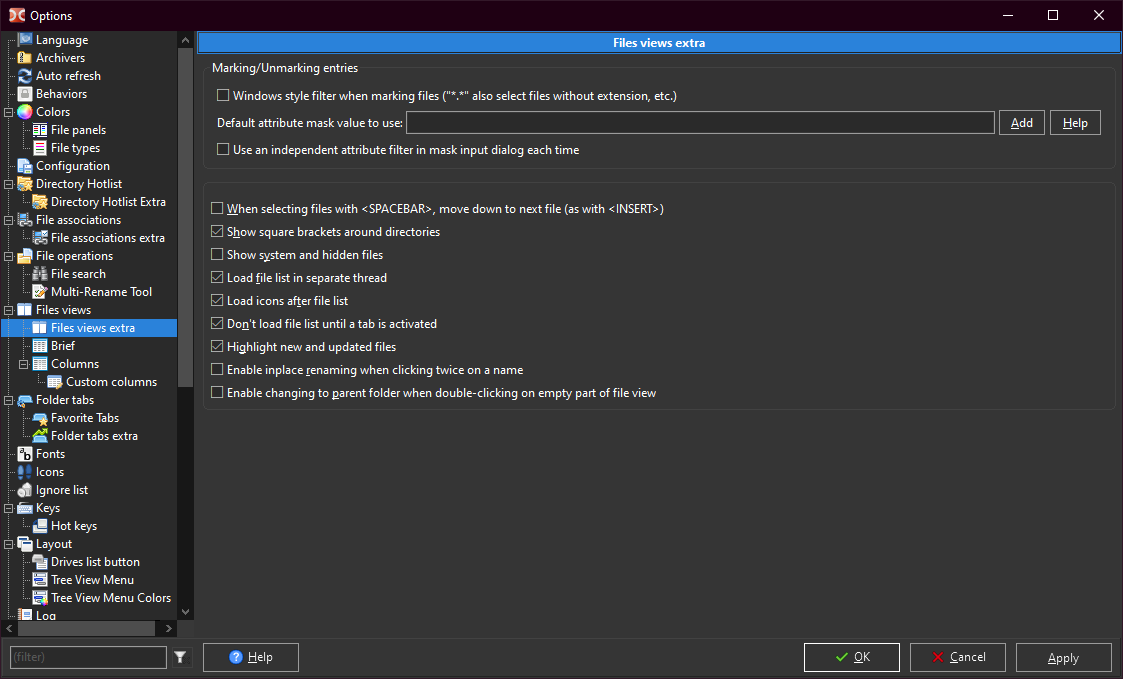Screen dimensions: 1123x679
Task: Select Hot keys in options tree
Action: click(x=73, y=526)
